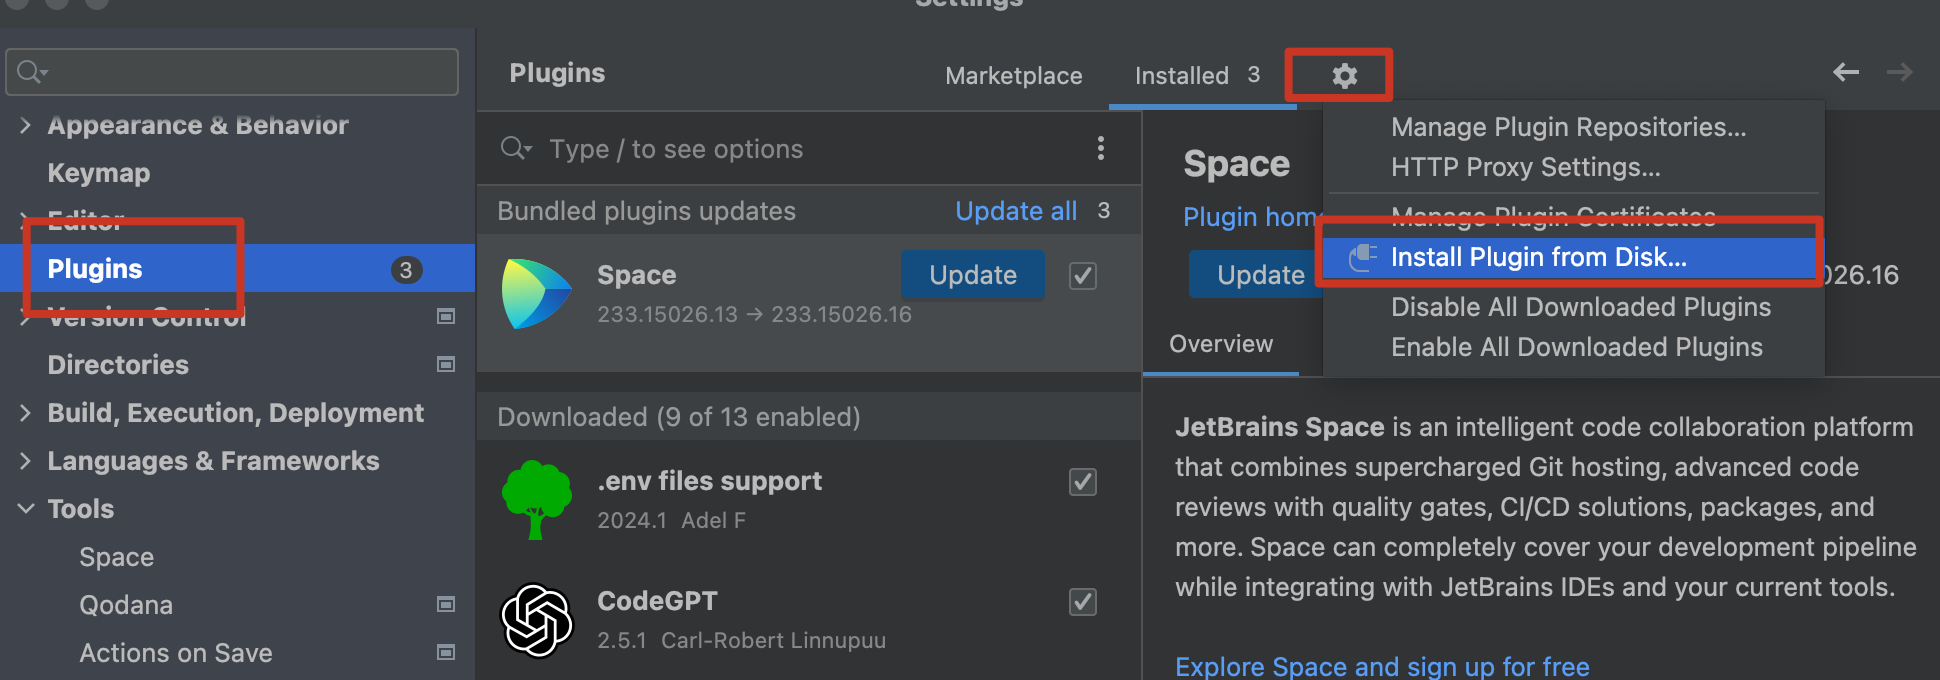
Task: Collapse the Tools section
Action: pos(25,509)
